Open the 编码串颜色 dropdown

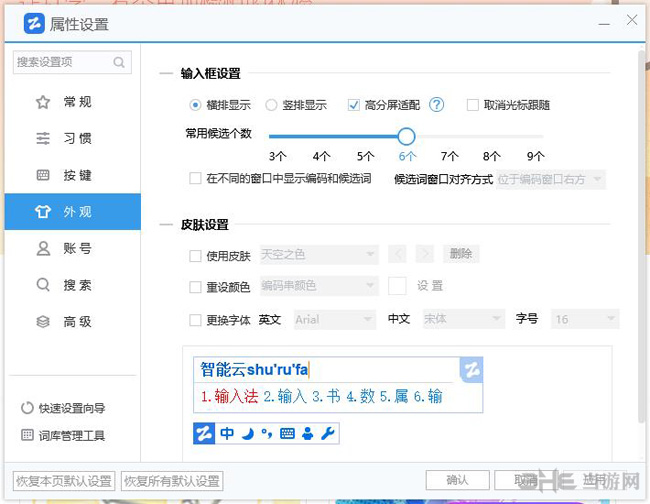click(319, 286)
